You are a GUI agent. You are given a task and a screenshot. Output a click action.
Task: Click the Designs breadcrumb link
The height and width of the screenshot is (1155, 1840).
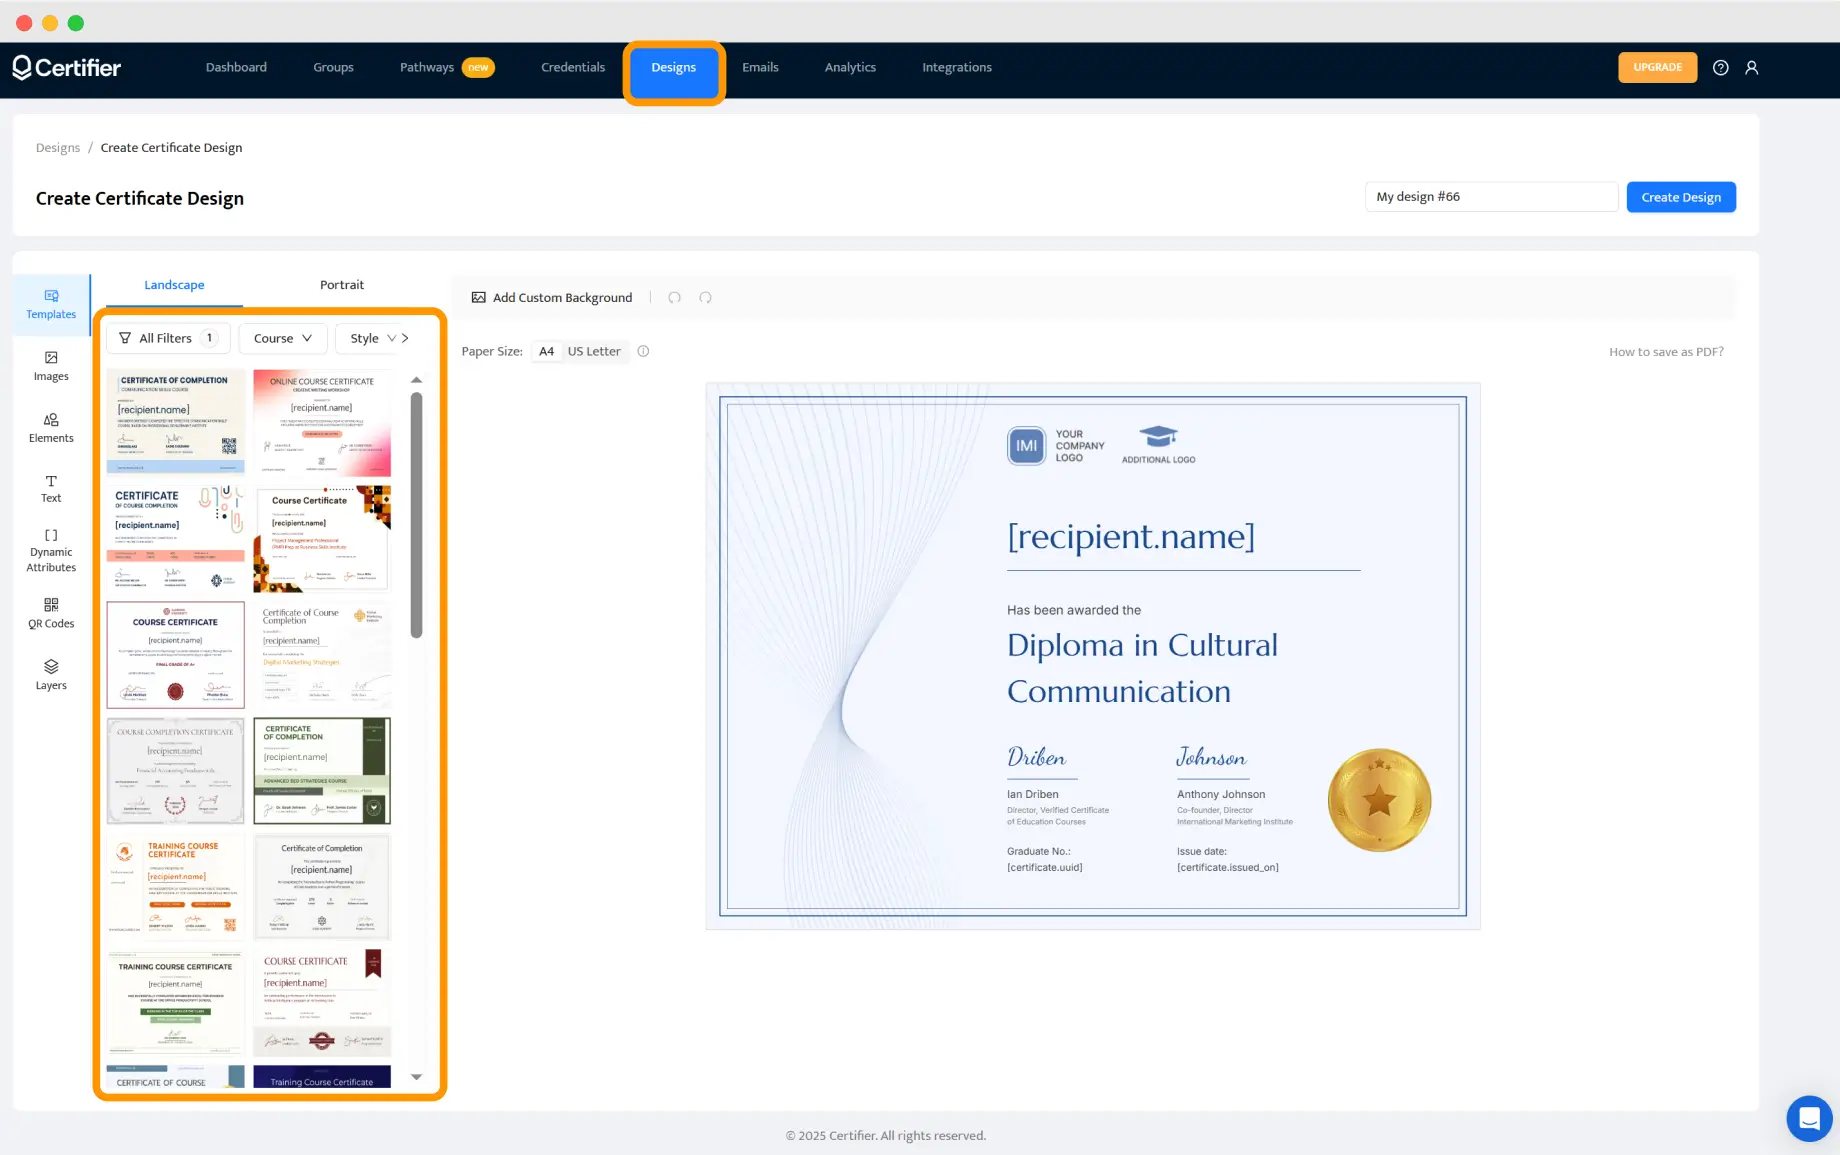[x=58, y=147]
